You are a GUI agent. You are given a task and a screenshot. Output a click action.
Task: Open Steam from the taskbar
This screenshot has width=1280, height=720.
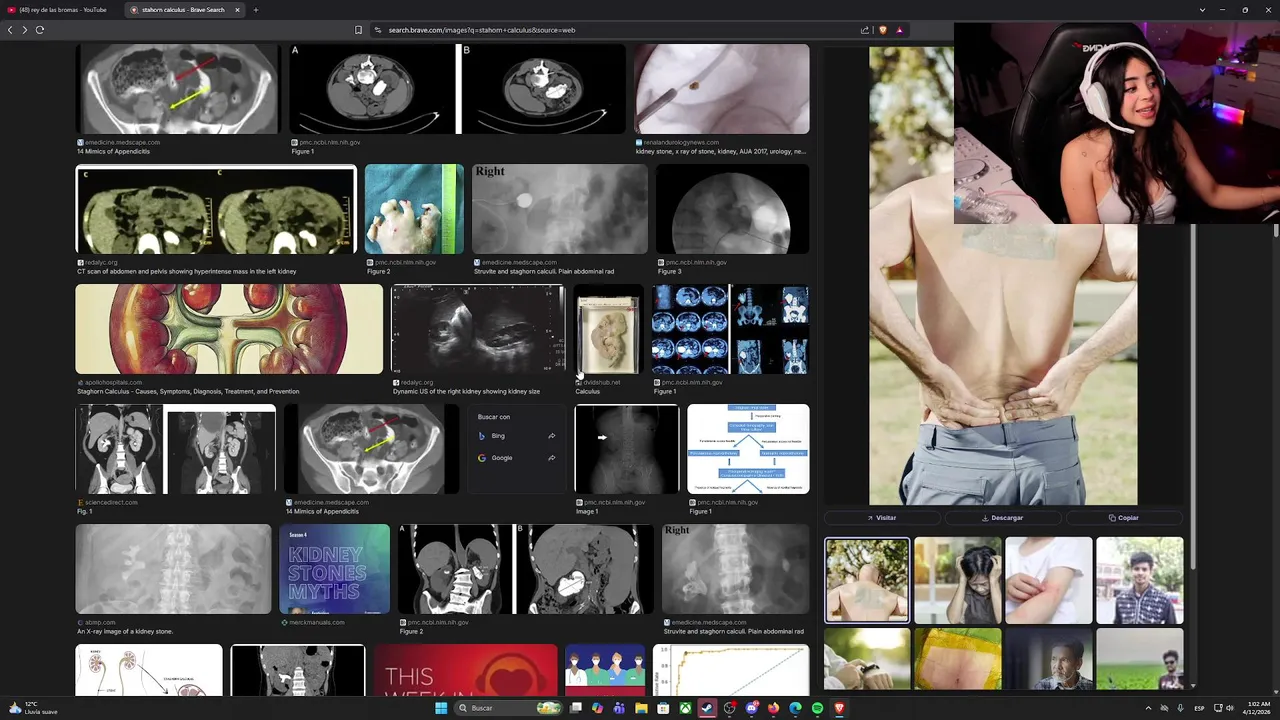707,708
